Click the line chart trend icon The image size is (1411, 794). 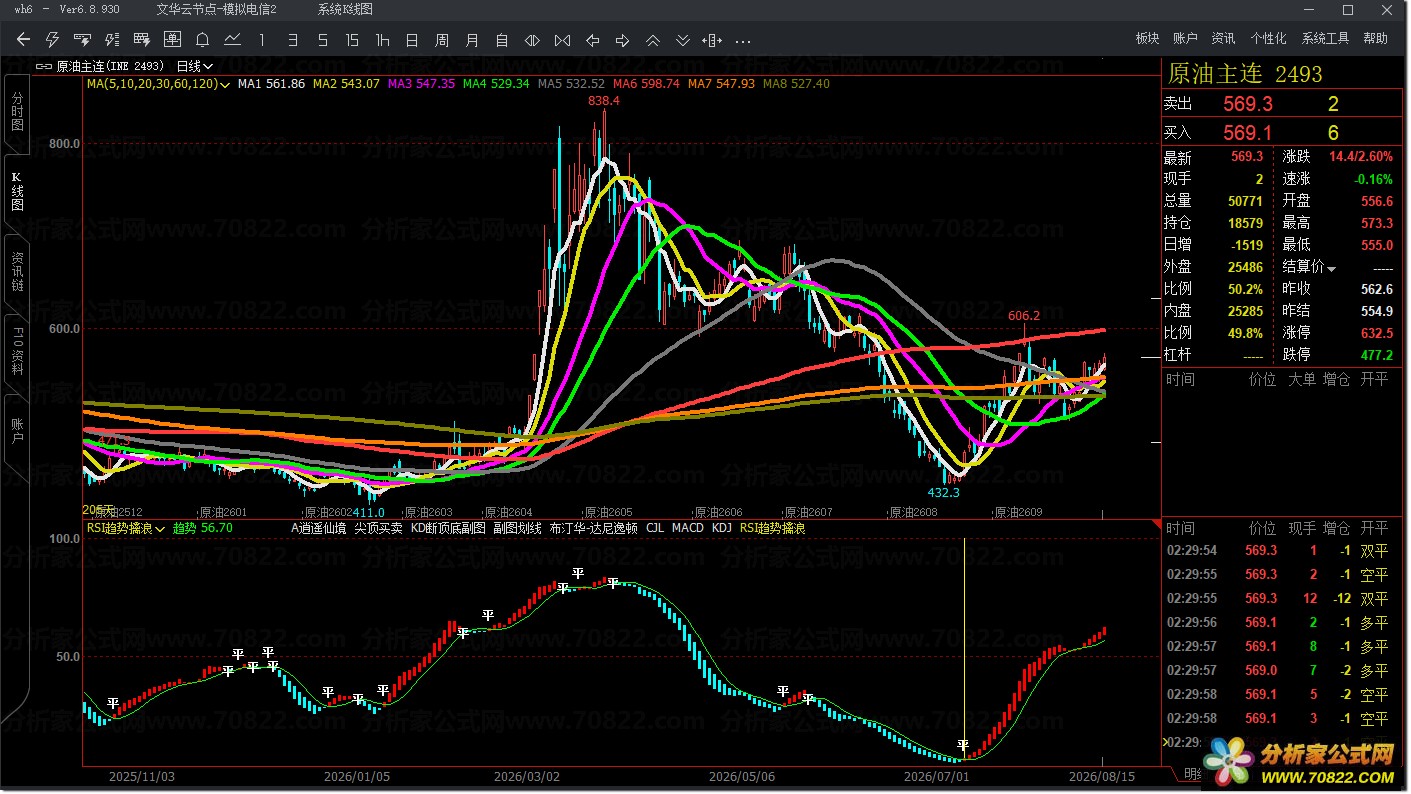click(x=232, y=40)
